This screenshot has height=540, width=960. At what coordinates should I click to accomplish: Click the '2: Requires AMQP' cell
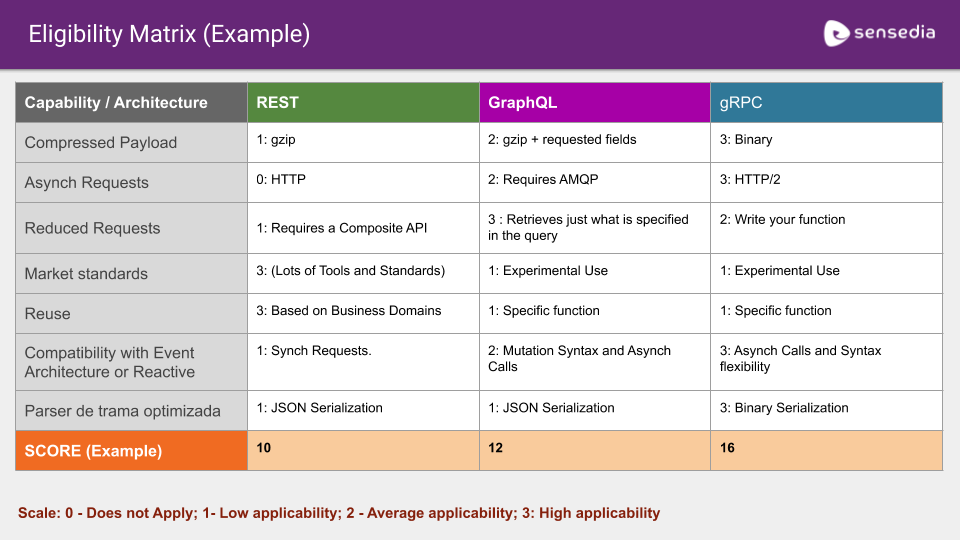click(x=594, y=182)
